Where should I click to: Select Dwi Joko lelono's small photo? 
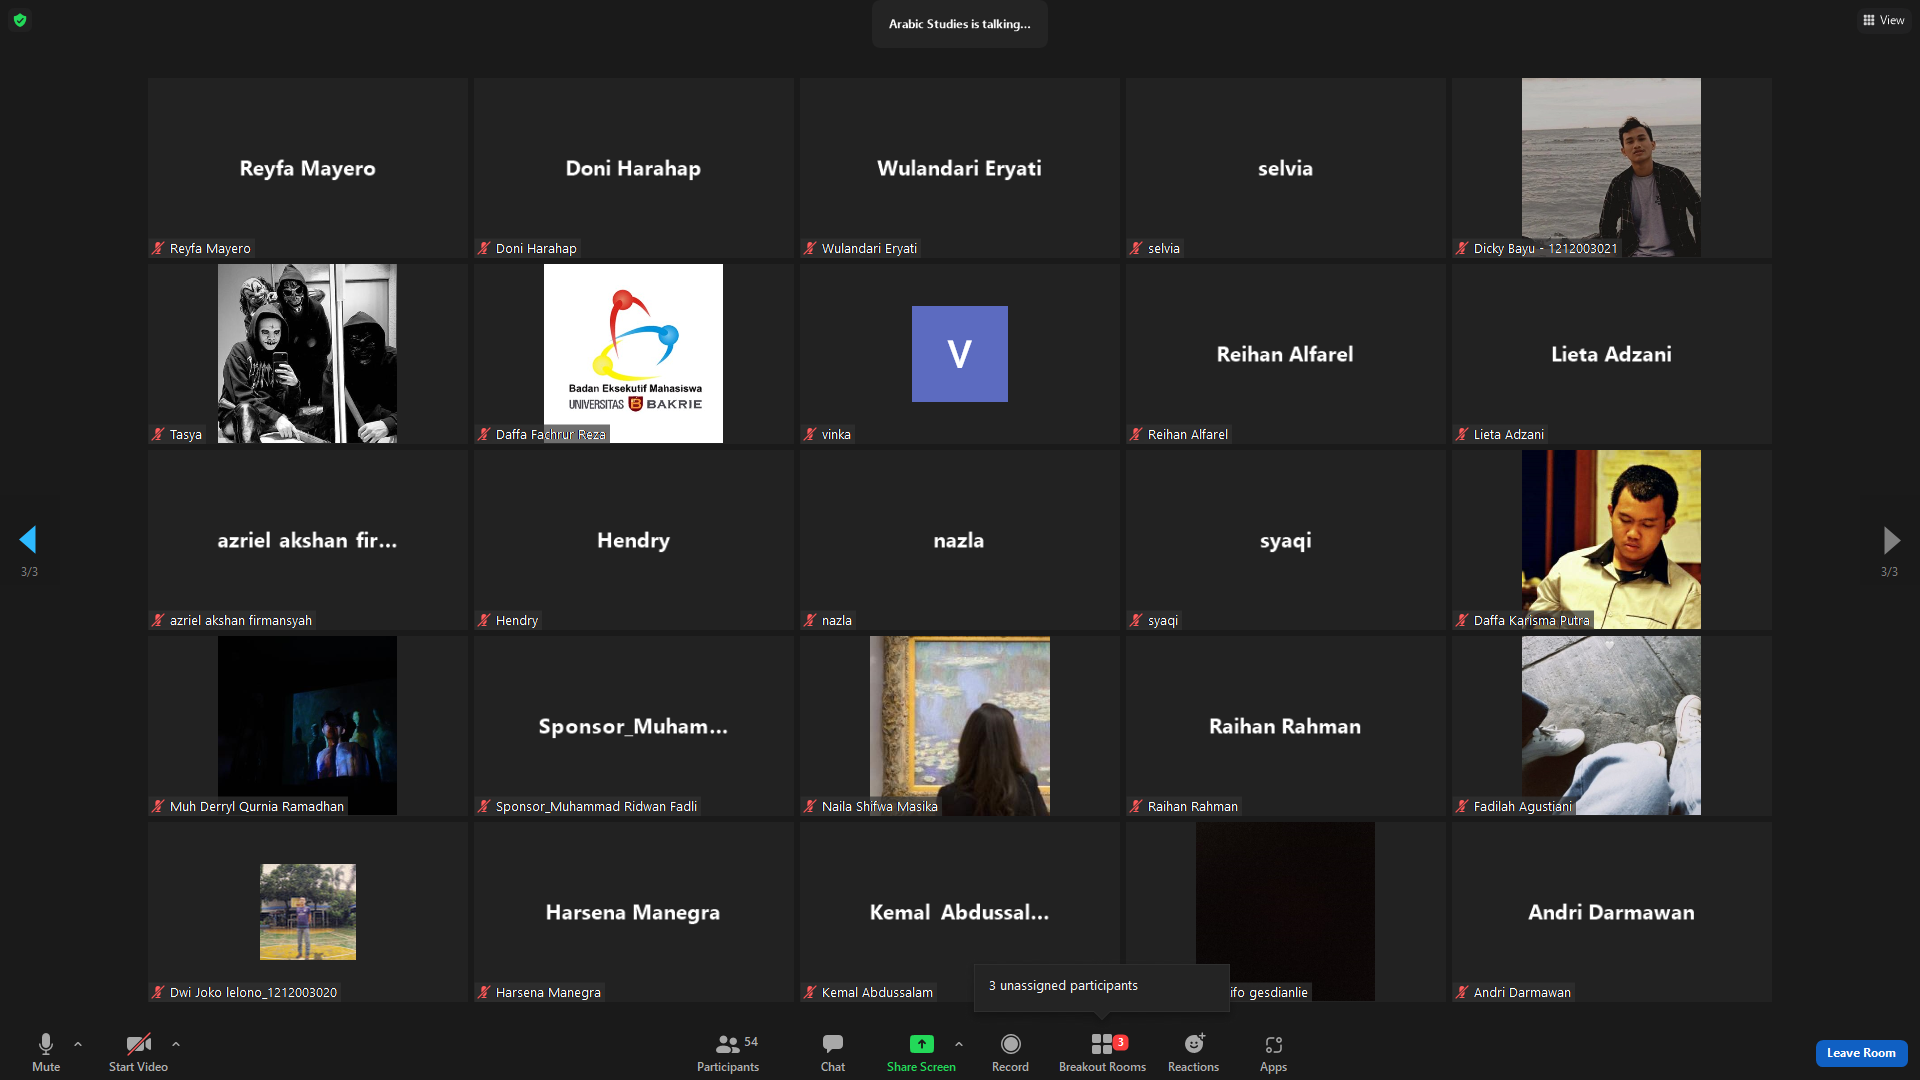308,912
